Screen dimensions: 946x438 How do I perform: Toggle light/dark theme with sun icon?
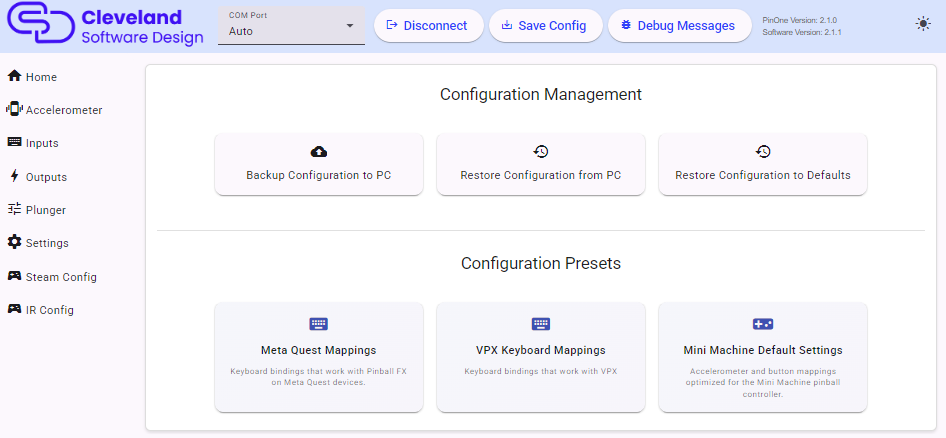922,24
